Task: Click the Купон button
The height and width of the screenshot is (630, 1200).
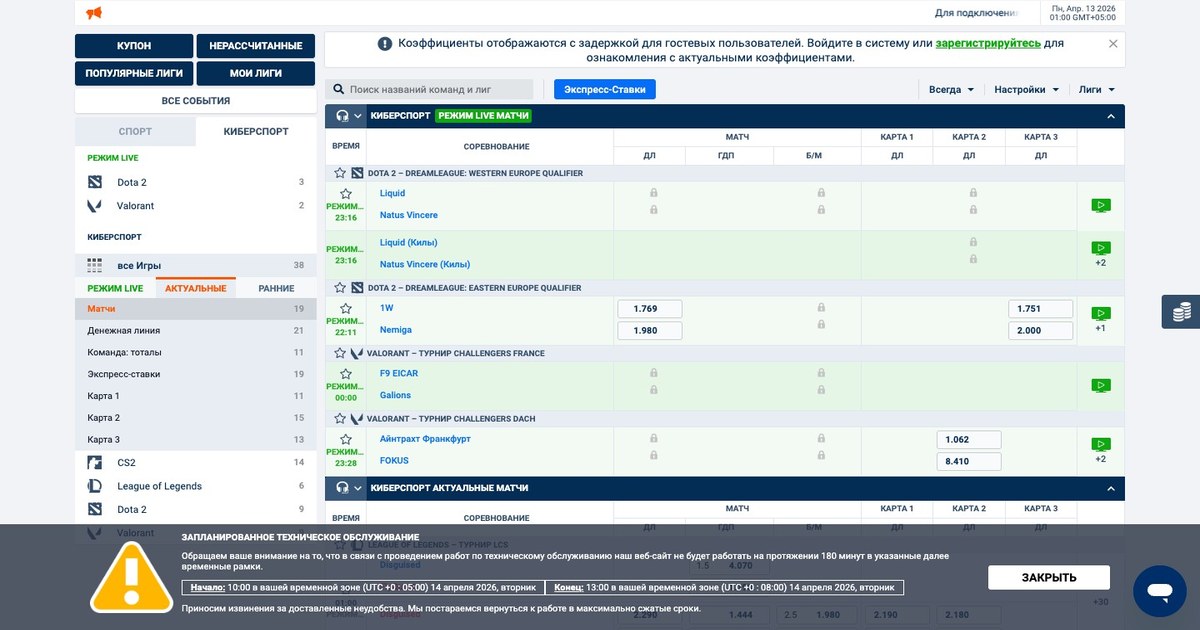Action: pyautogui.click(x=134, y=46)
